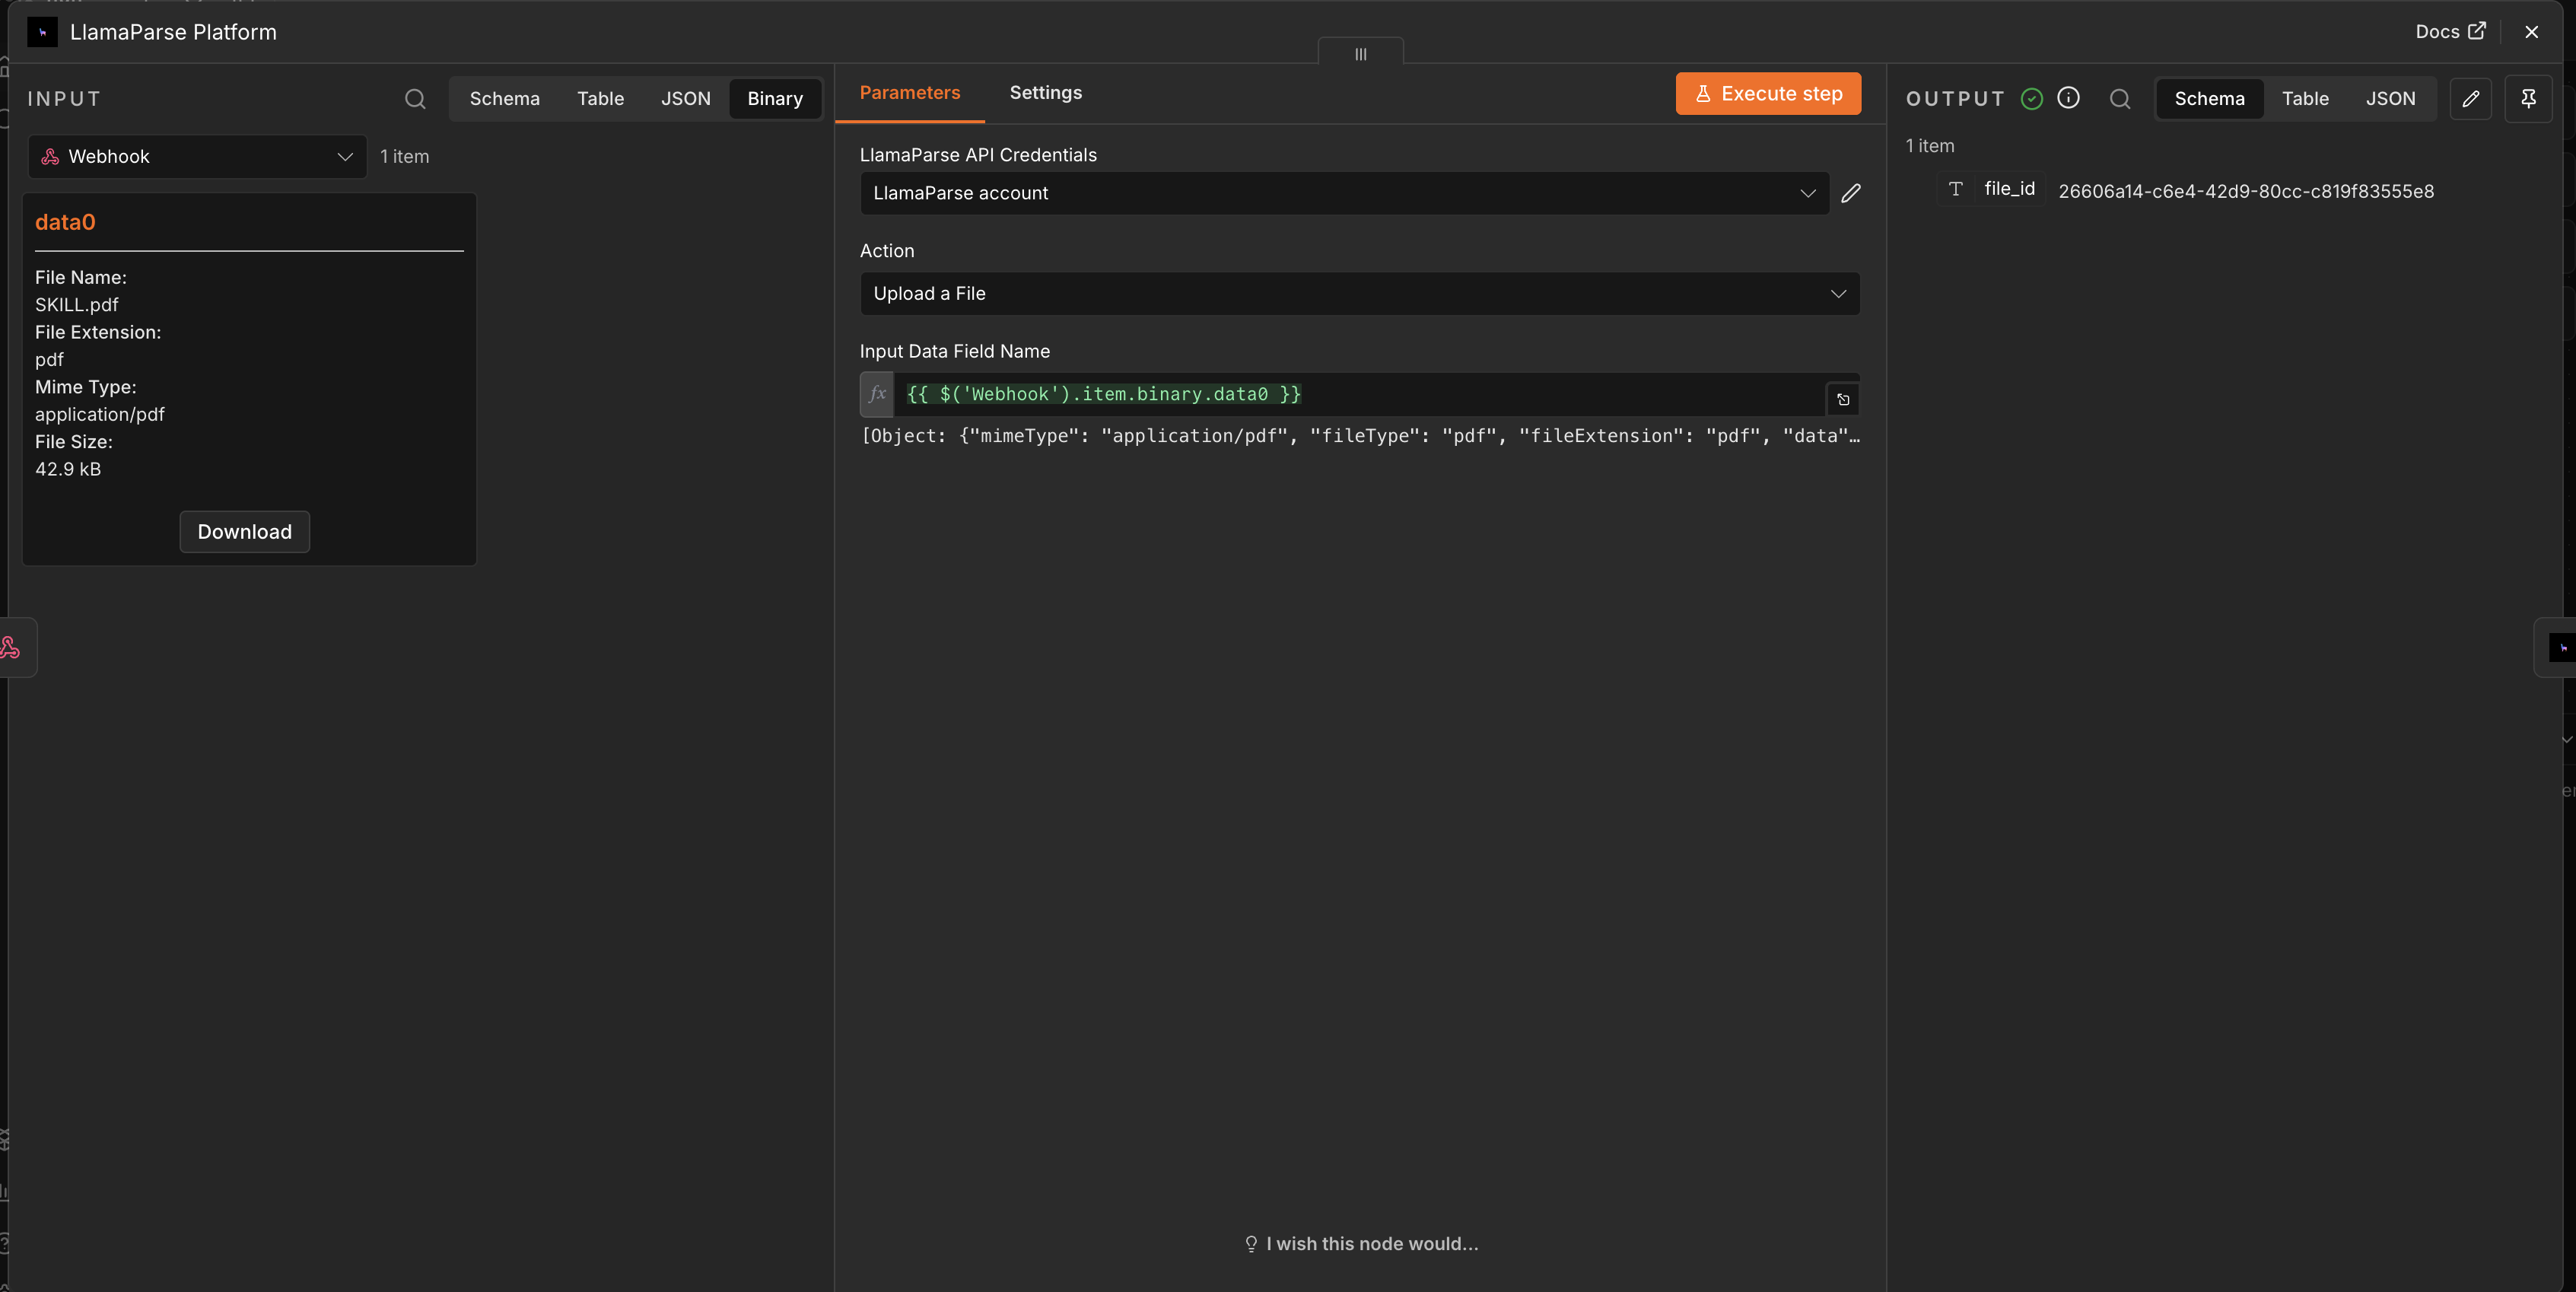2576x1292 pixels.
Task: Click the expression result preview text
Action: pyautogui.click(x=1360, y=436)
